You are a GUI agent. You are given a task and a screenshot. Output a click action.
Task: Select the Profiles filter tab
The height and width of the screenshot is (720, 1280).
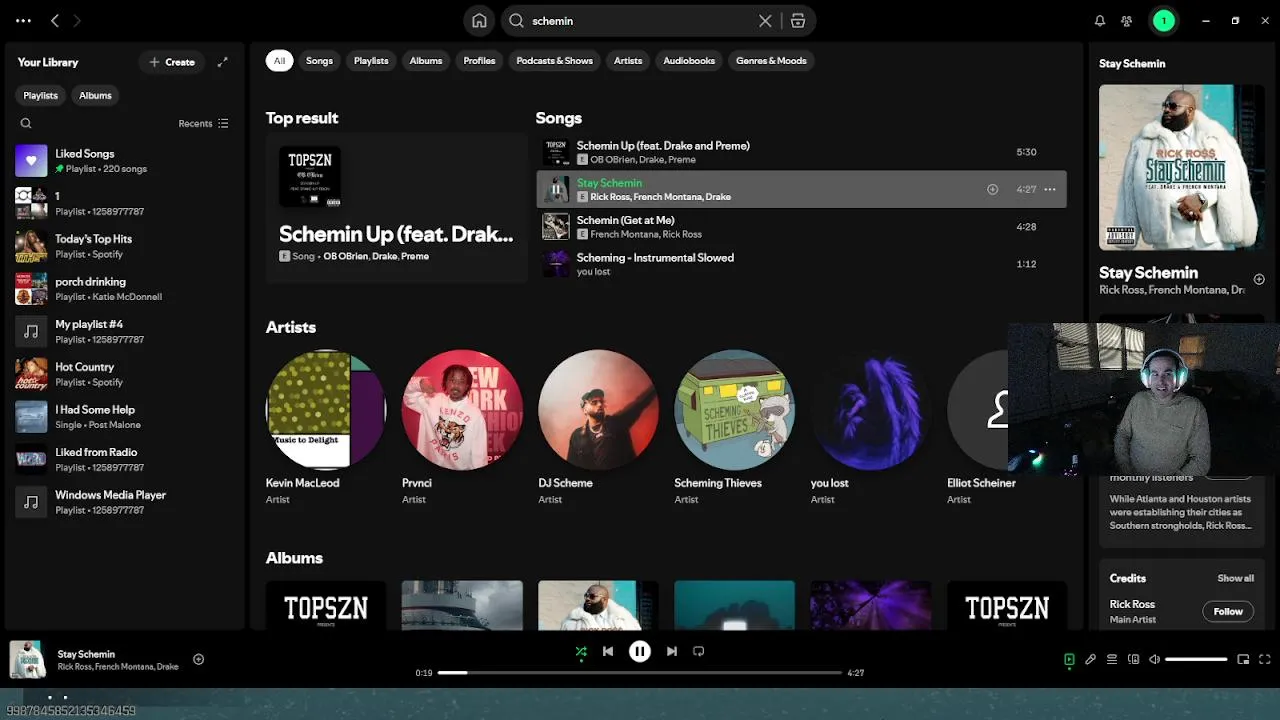(479, 61)
